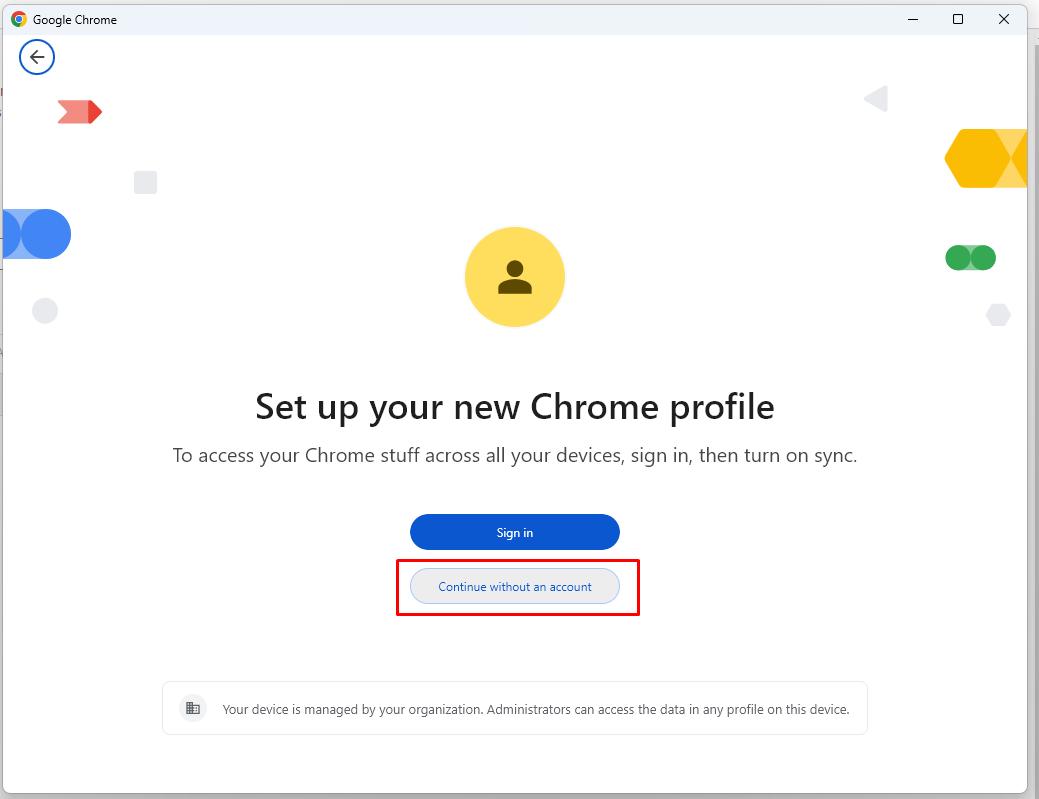Choose Continue without an account
This screenshot has width=1039, height=799.
pos(514,586)
